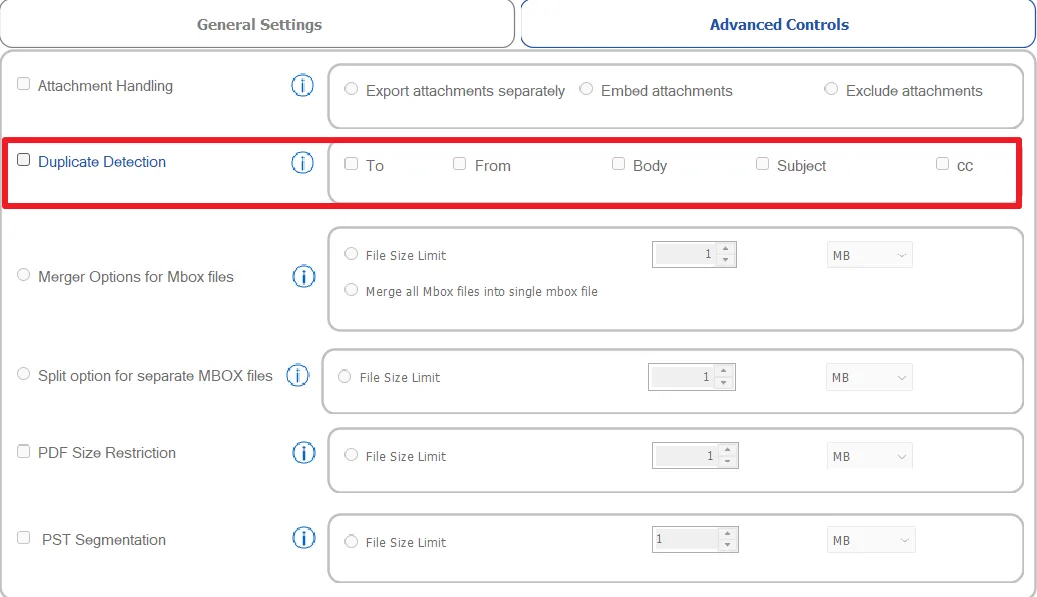This screenshot has width=1037, height=597.
Task: Open PDF Size Restriction info icon
Action: (x=304, y=453)
